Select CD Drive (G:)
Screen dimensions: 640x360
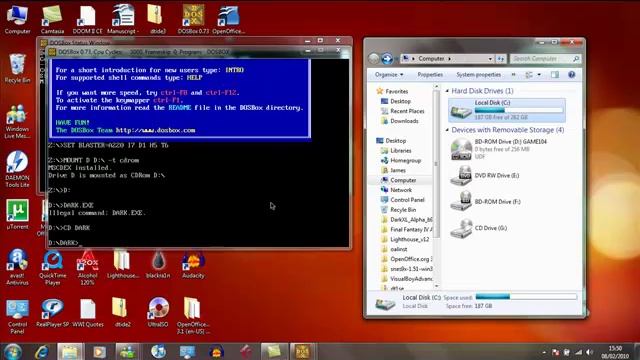[506, 228]
